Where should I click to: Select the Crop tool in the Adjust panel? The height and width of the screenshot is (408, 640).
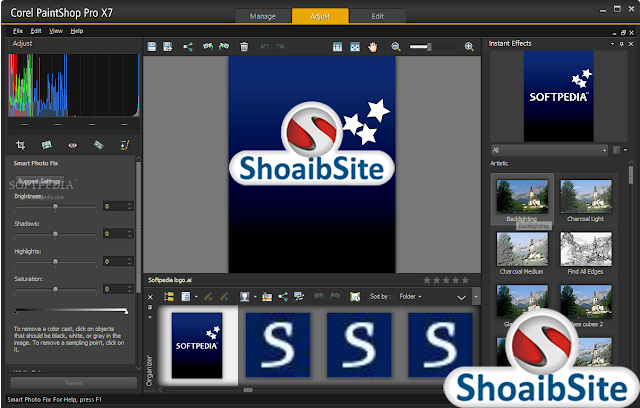click(20, 145)
